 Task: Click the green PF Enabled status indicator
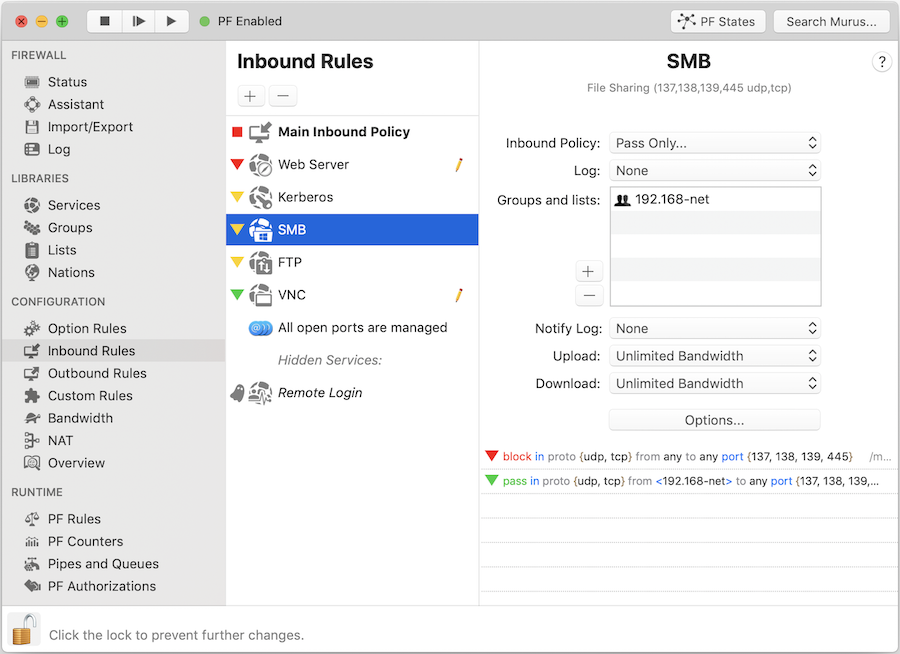tap(204, 21)
